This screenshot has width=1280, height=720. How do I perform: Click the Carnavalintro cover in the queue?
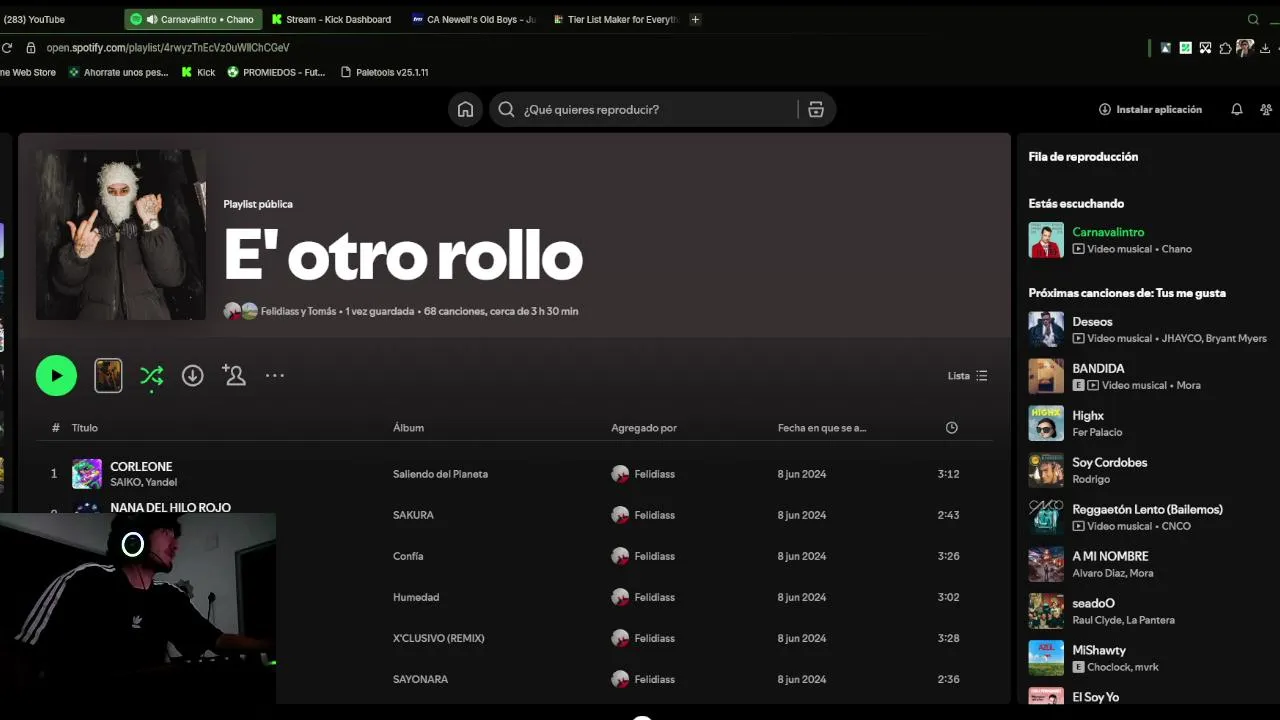[1046, 240]
